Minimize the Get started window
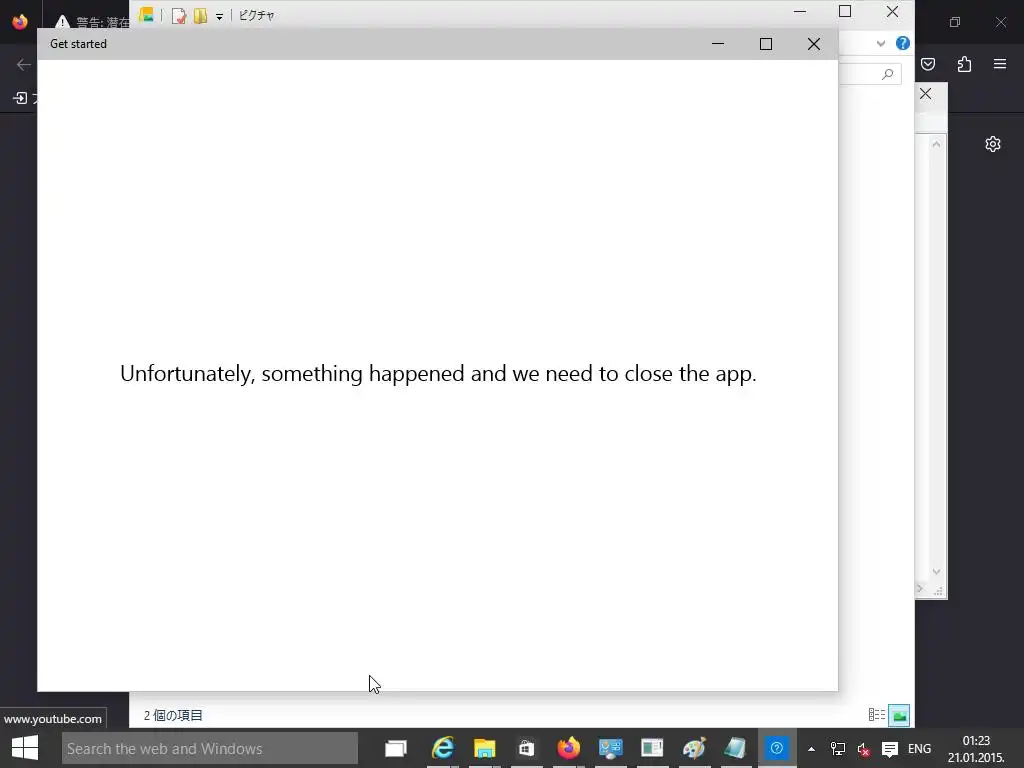 (x=718, y=44)
